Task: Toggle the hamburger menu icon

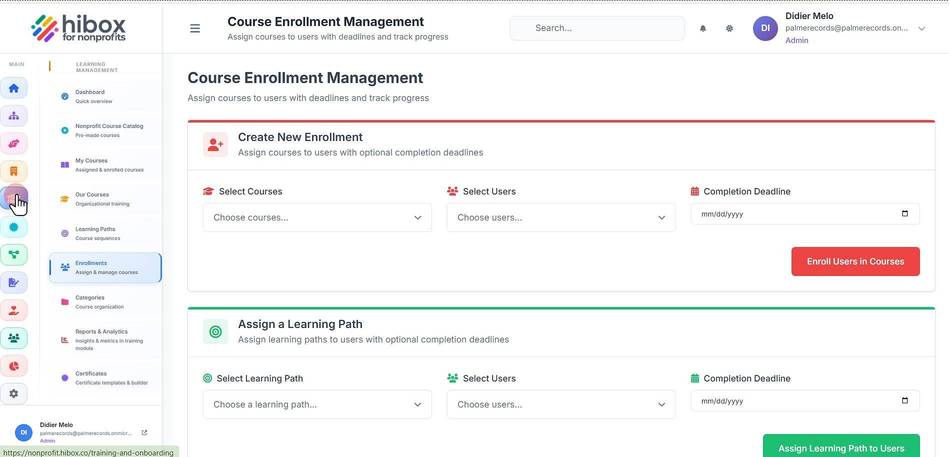Action: click(195, 28)
